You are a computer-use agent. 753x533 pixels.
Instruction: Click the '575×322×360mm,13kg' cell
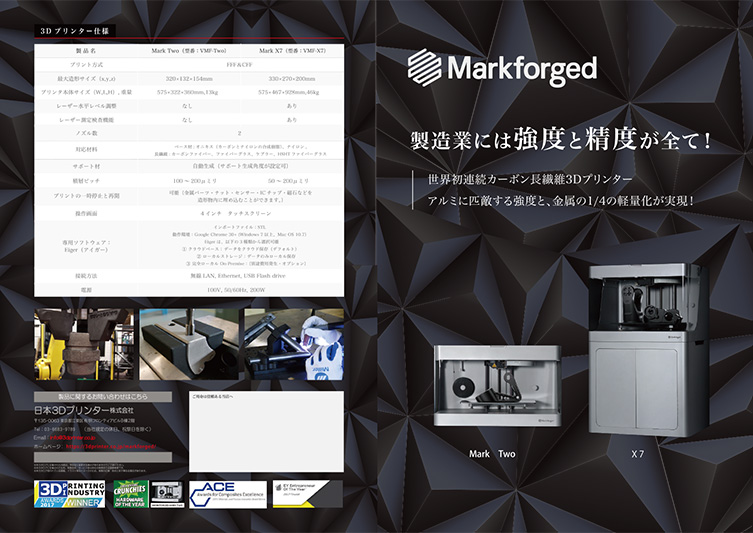tap(187, 92)
